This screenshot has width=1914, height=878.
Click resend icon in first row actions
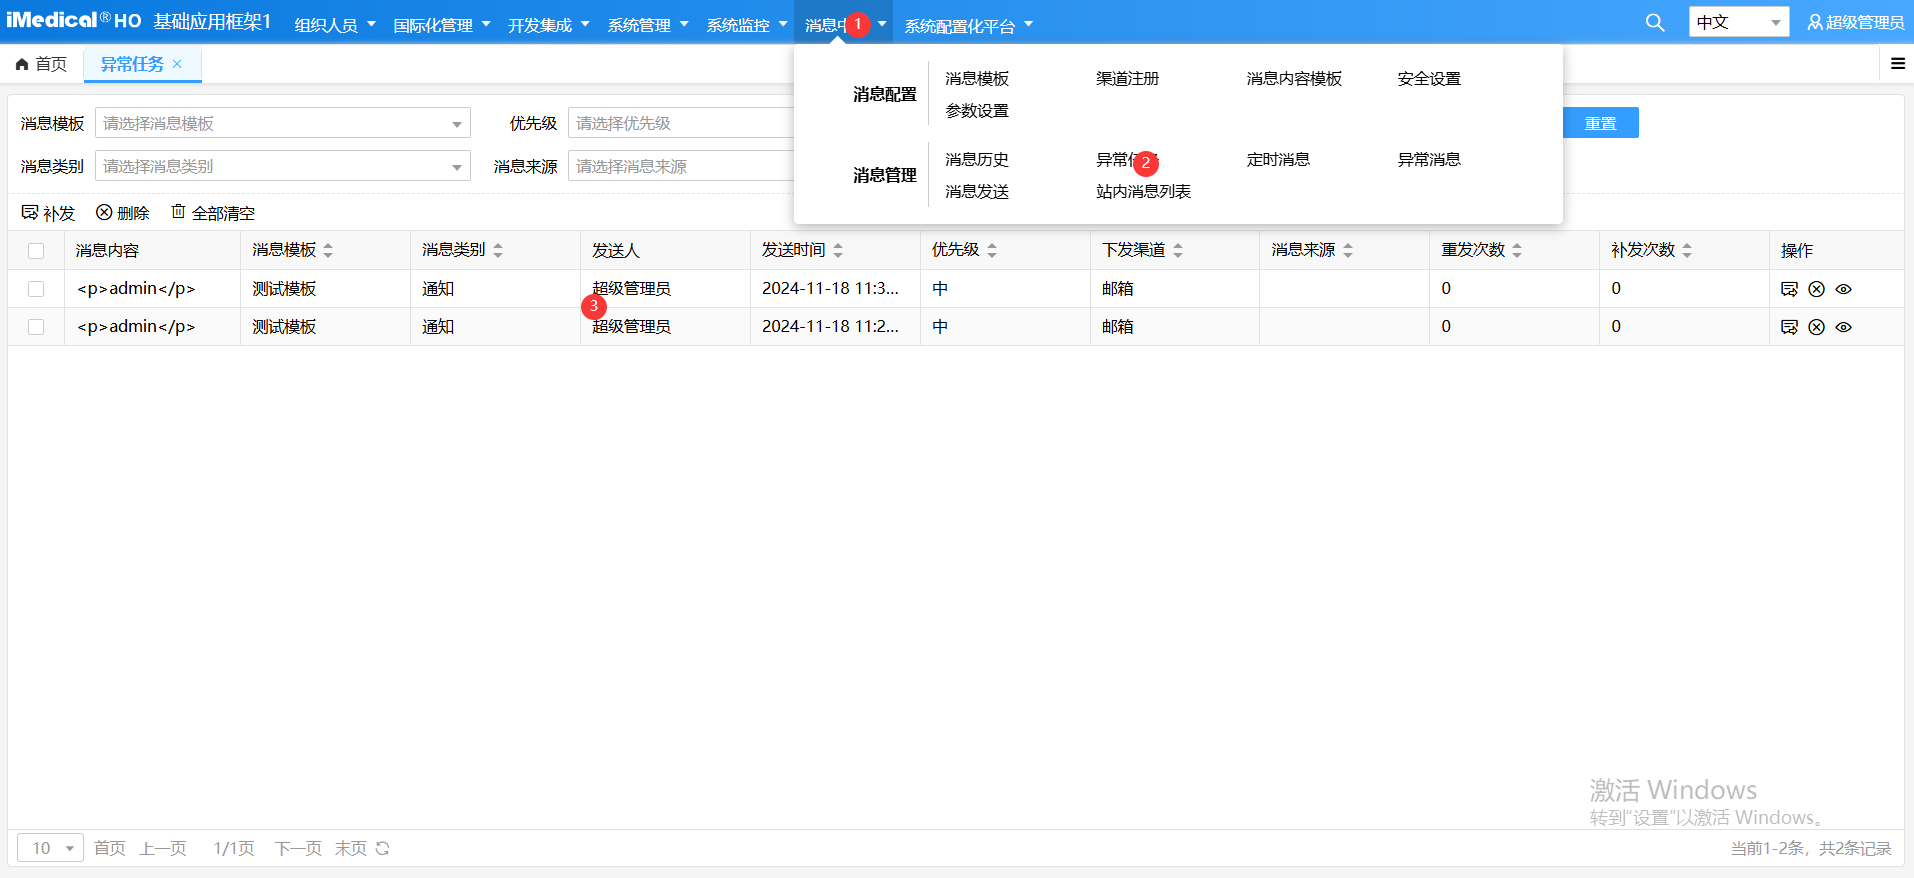pos(1789,289)
